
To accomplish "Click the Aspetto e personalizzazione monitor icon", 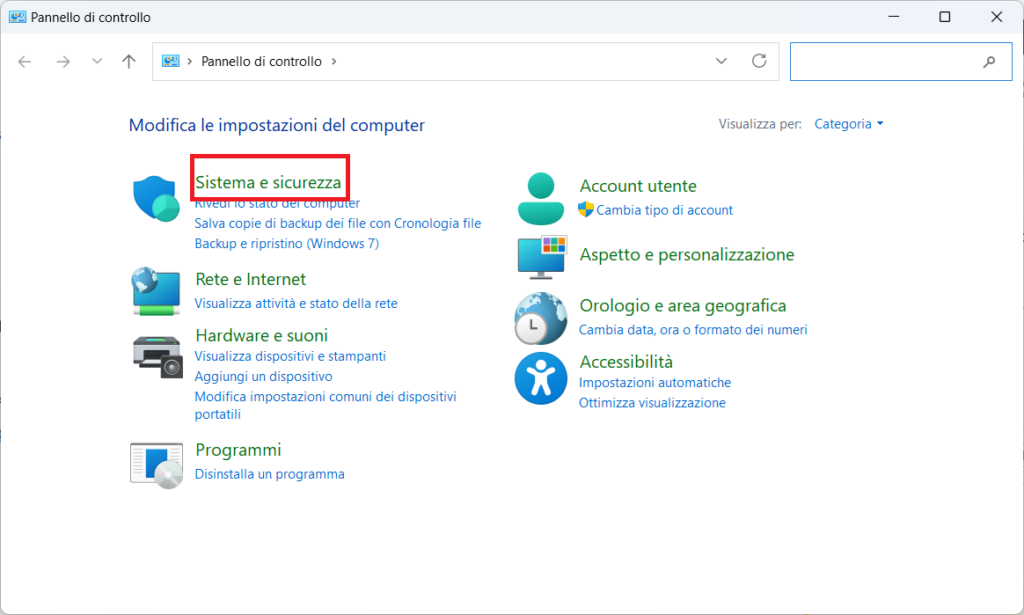I will click(x=541, y=257).
